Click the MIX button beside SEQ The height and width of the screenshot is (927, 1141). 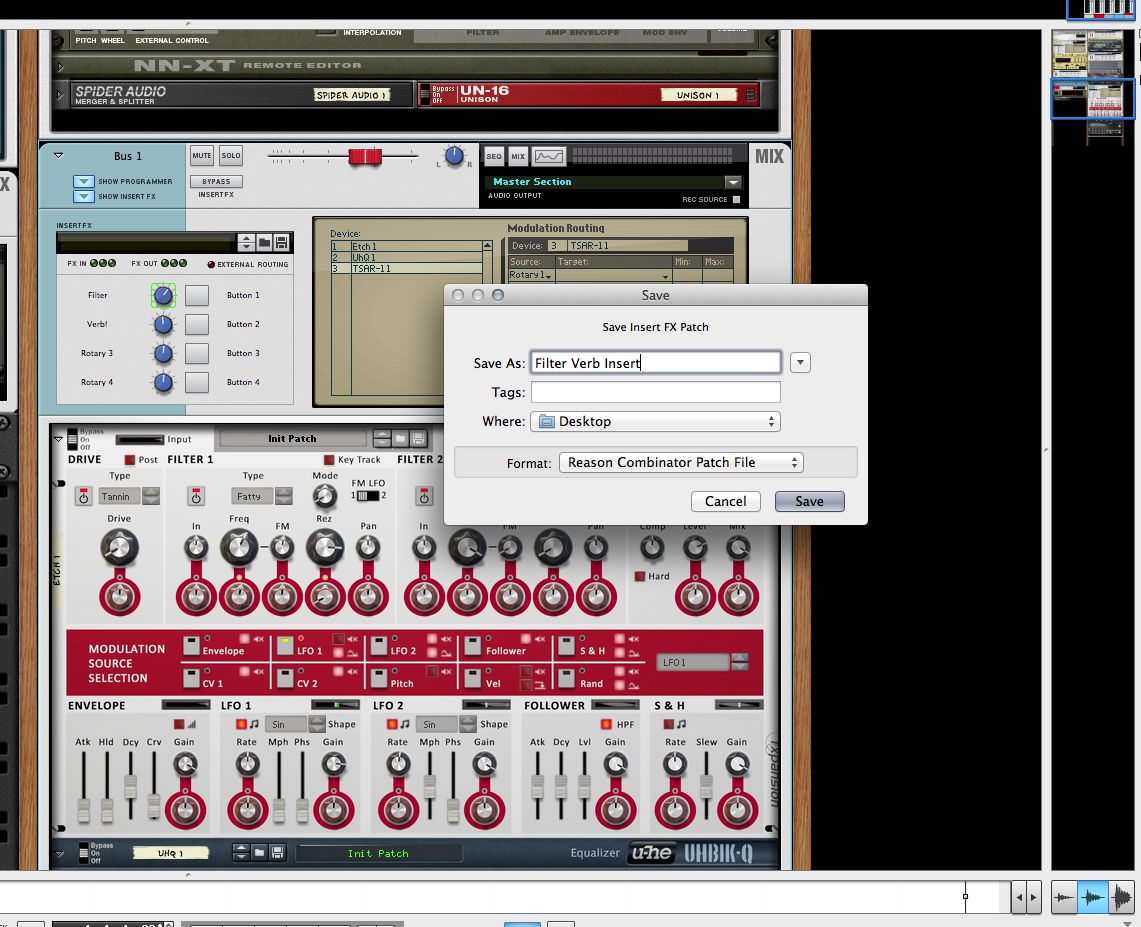tap(518, 156)
